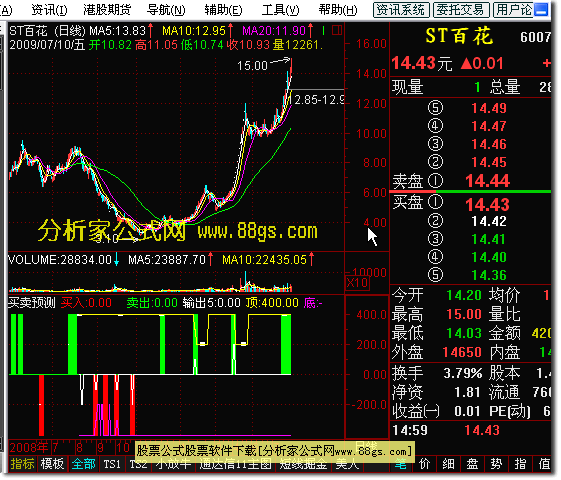Click sell level ⑤ price 14.49
Image resolution: width=561 pixels, height=480 pixels.
click(489, 108)
